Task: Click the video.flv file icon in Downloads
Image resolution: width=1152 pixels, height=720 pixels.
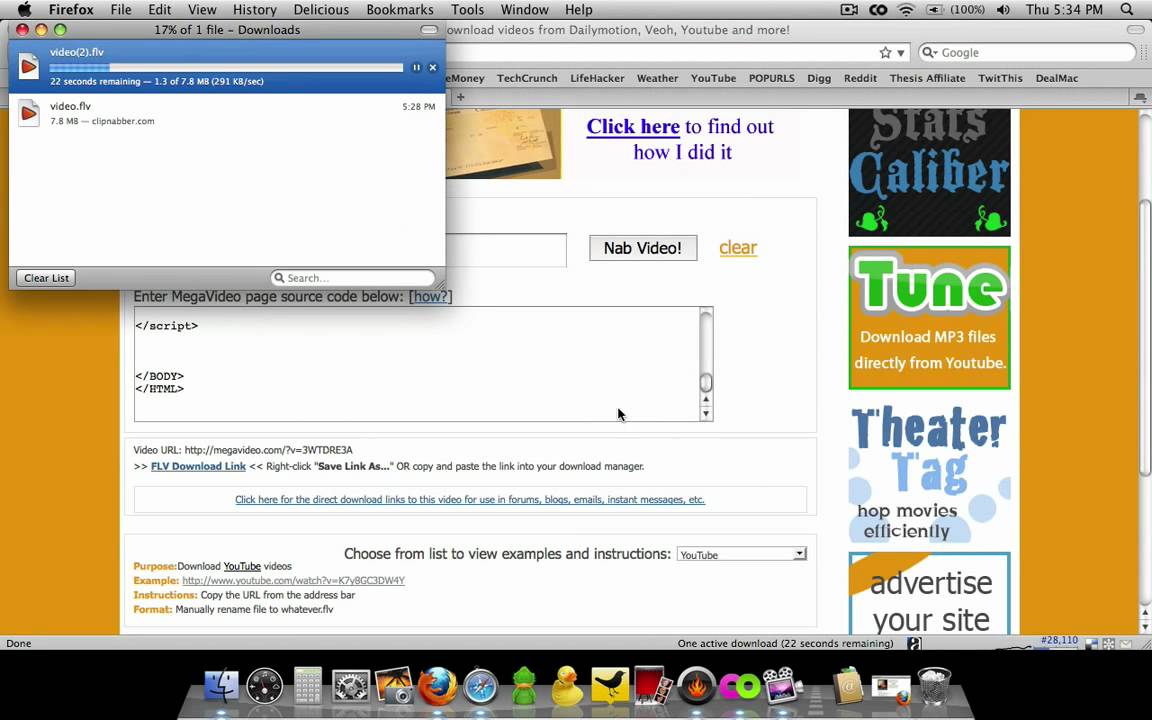Action: pyautogui.click(x=29, y=113)
